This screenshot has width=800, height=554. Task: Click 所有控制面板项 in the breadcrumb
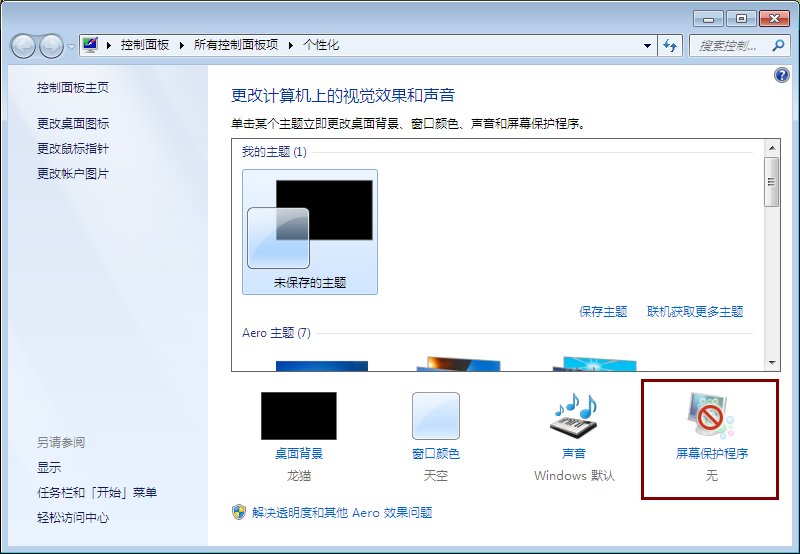click(236, 45)
